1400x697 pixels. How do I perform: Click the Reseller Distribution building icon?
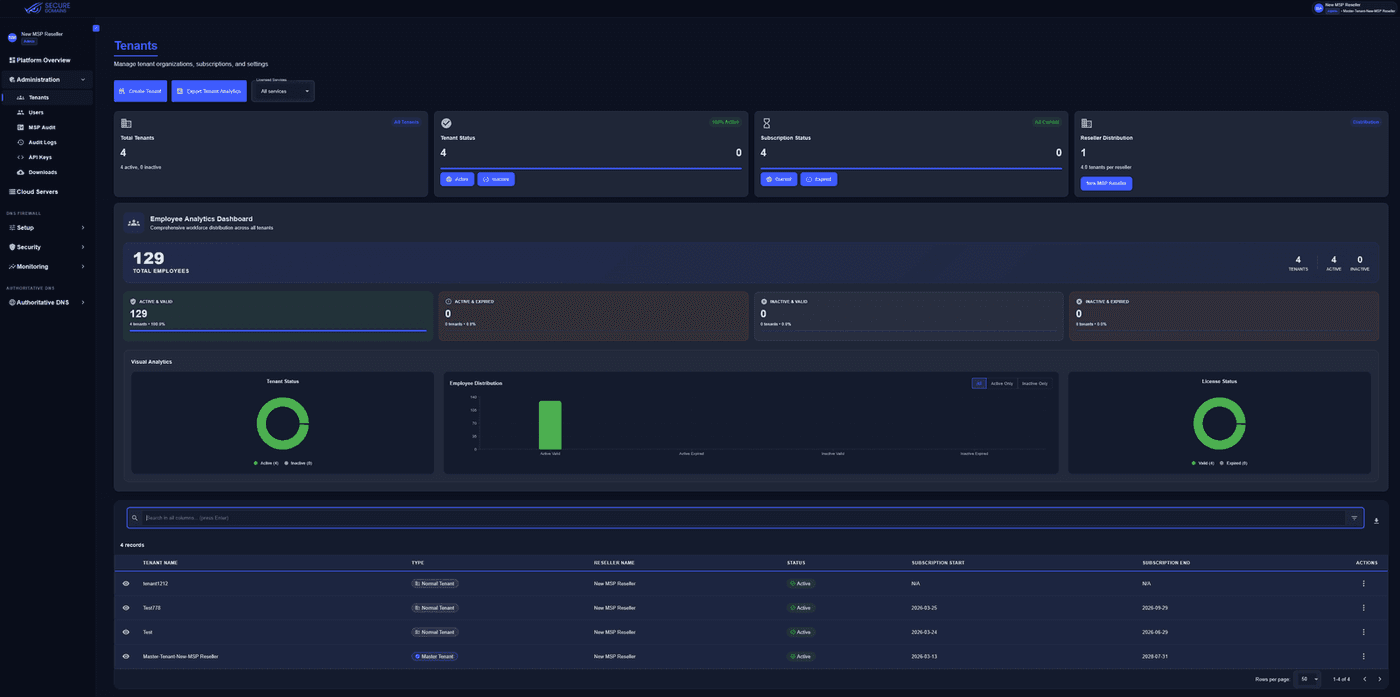pyautogui.click(x=1086, y=123)
